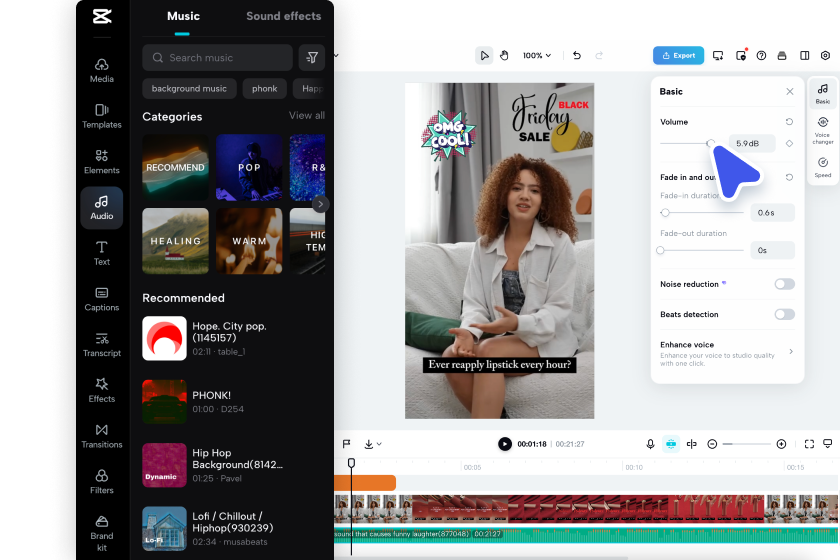
Task: Close the Basic panel
Action: tap(790, 92)
